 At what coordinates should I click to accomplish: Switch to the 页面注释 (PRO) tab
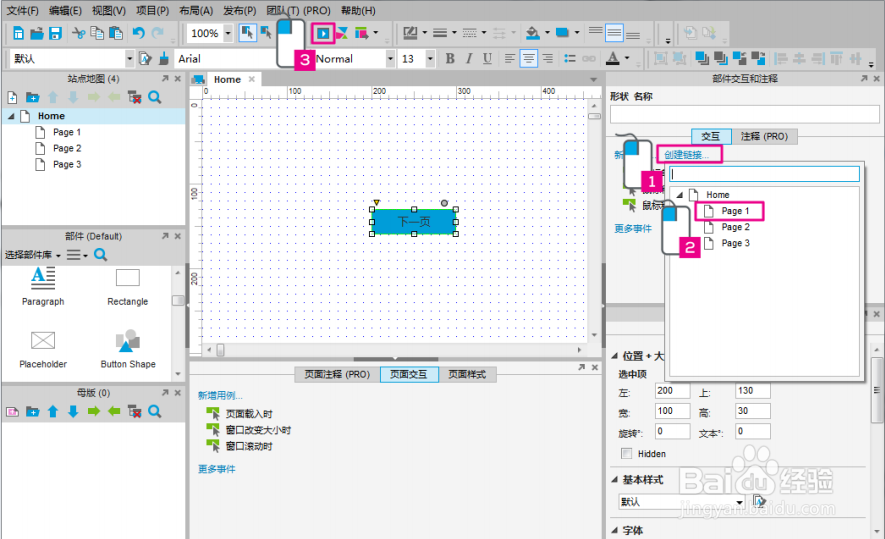[x=337, y=375]
